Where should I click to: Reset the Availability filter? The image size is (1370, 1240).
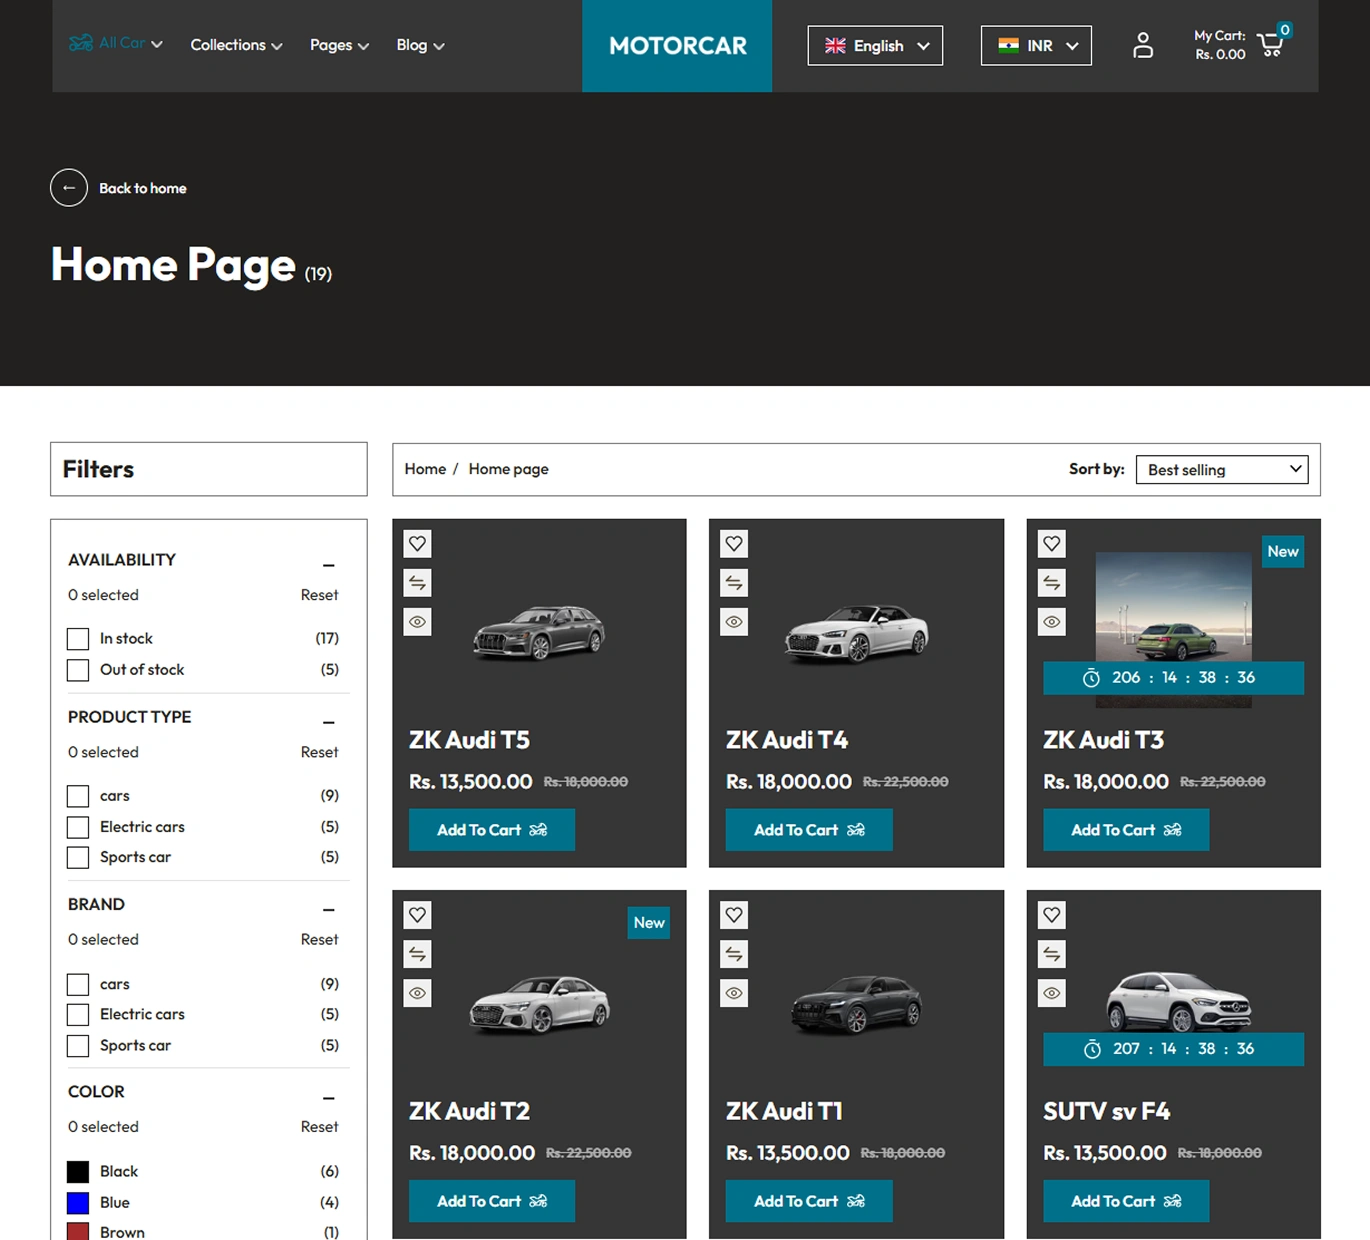pyautogui.click(x=319, y=595)
